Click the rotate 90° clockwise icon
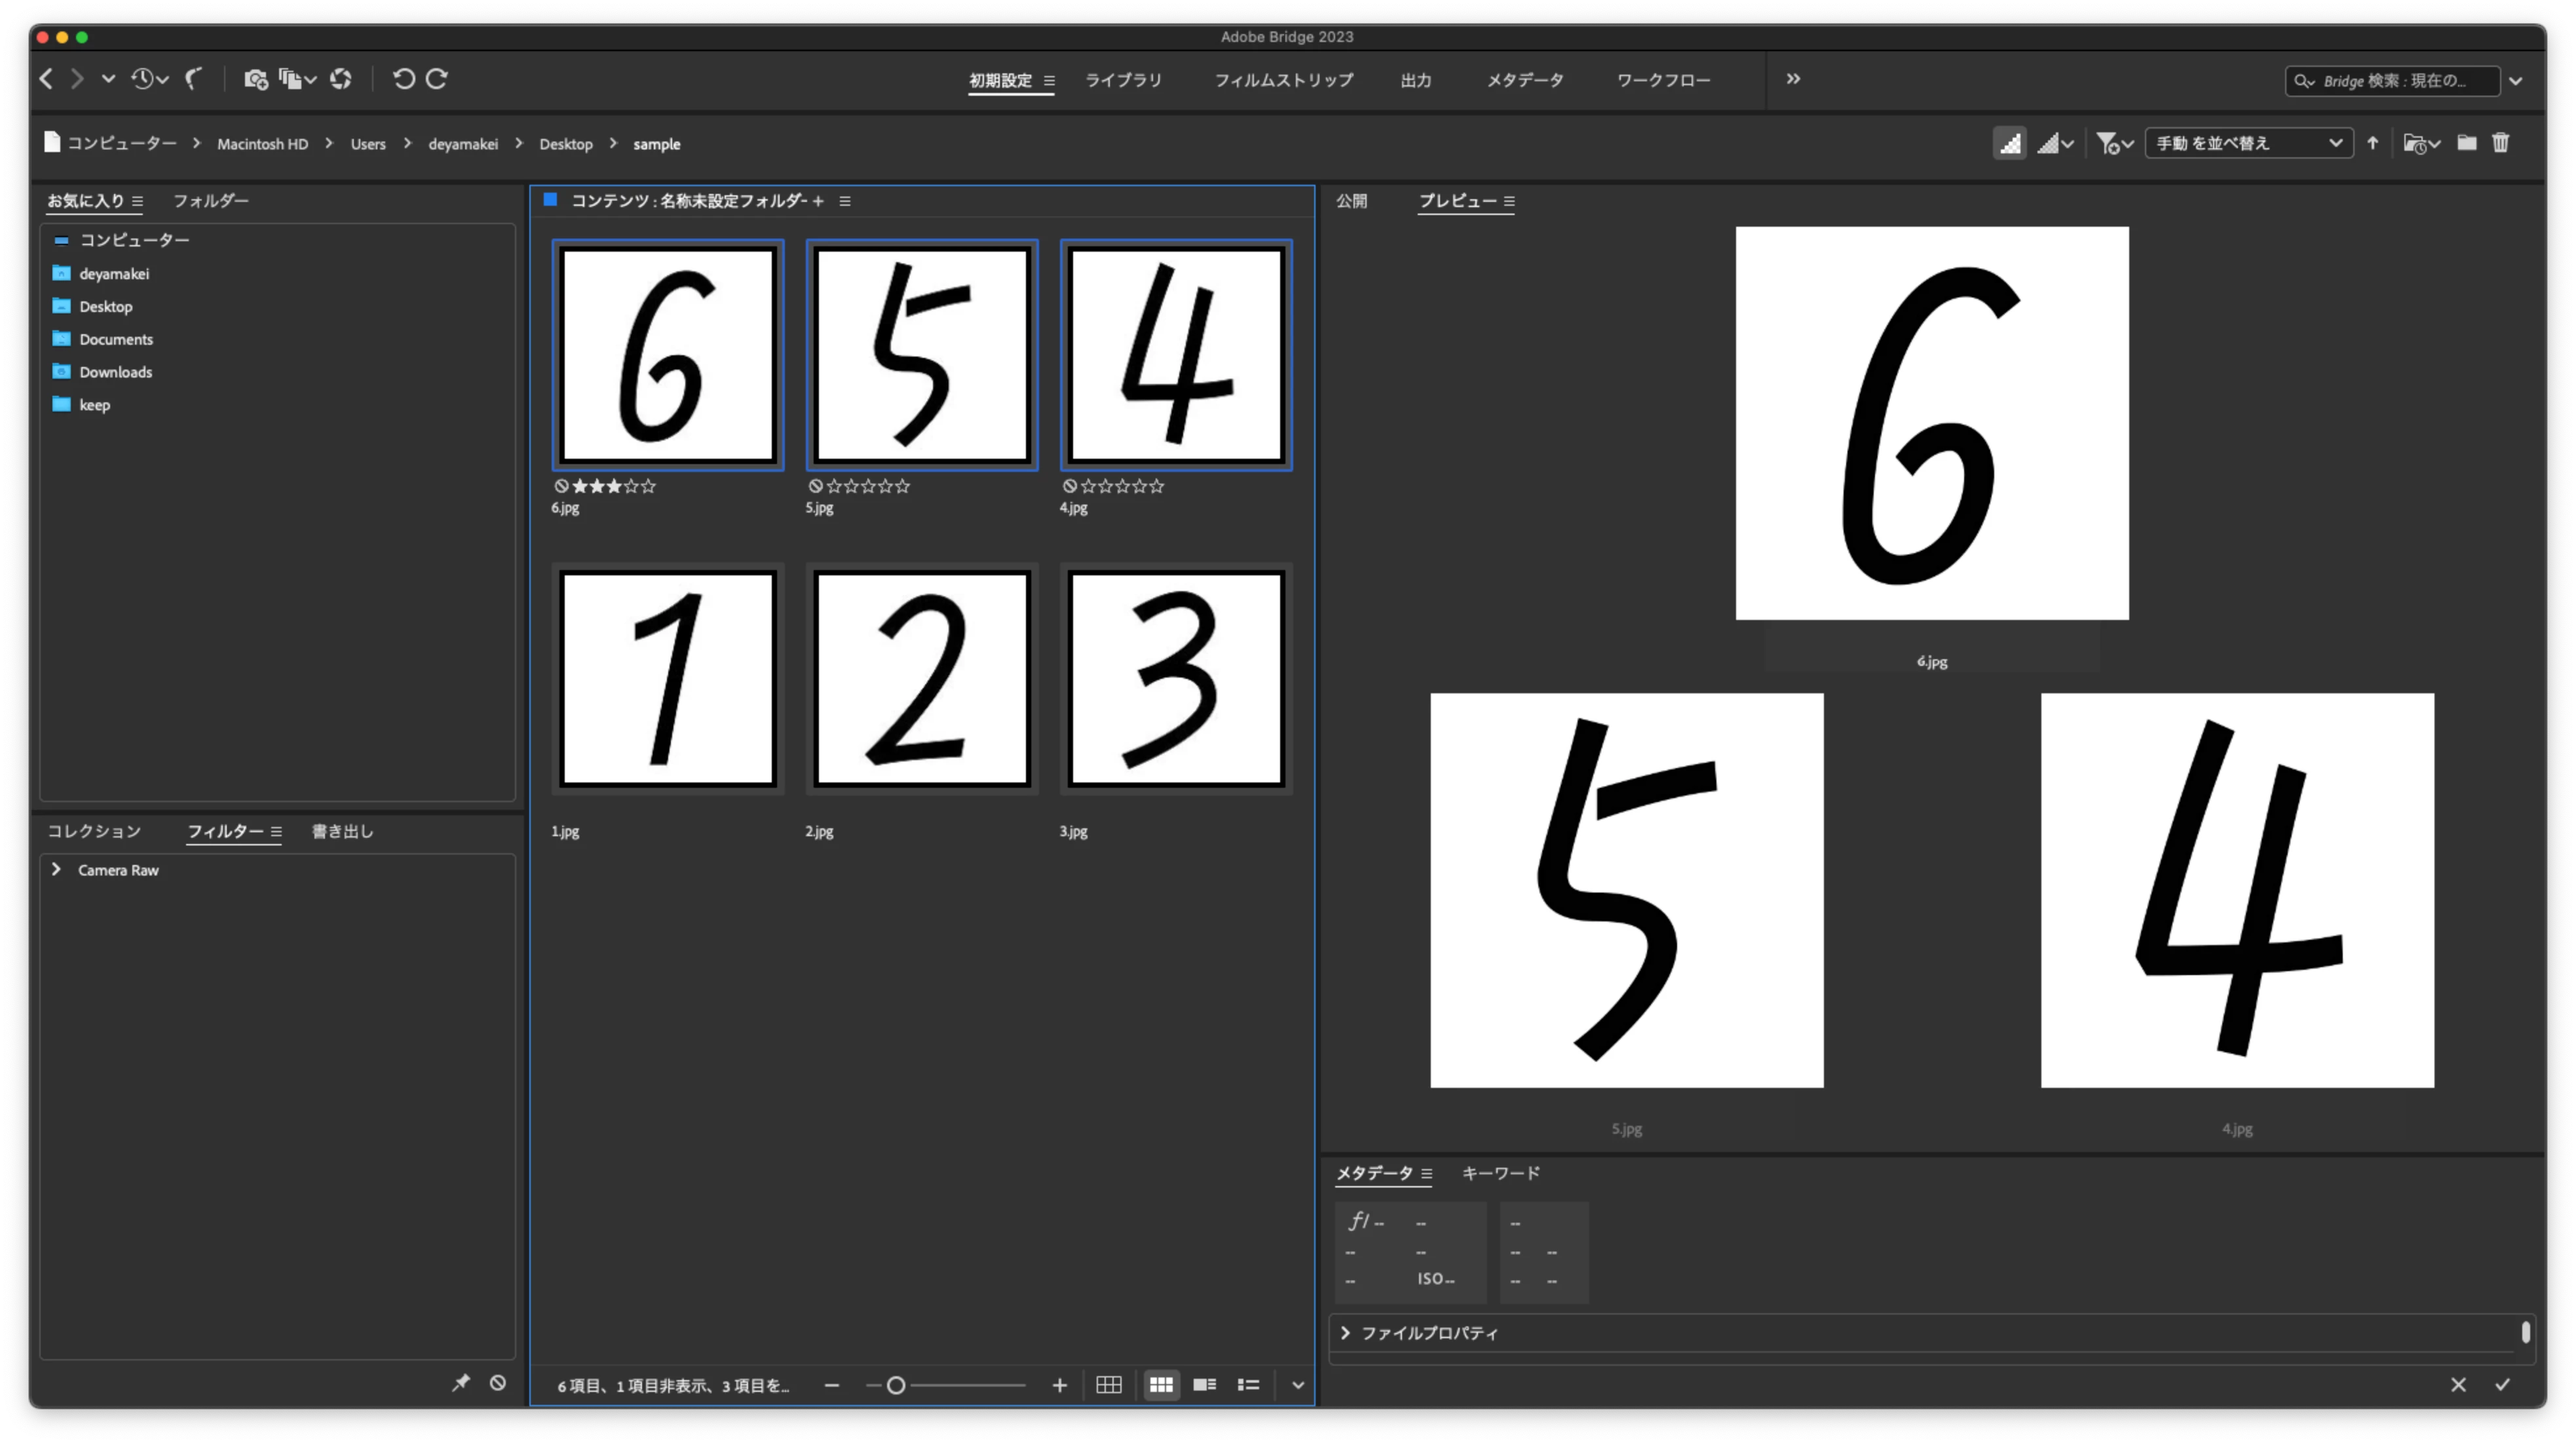 point(437,79)
